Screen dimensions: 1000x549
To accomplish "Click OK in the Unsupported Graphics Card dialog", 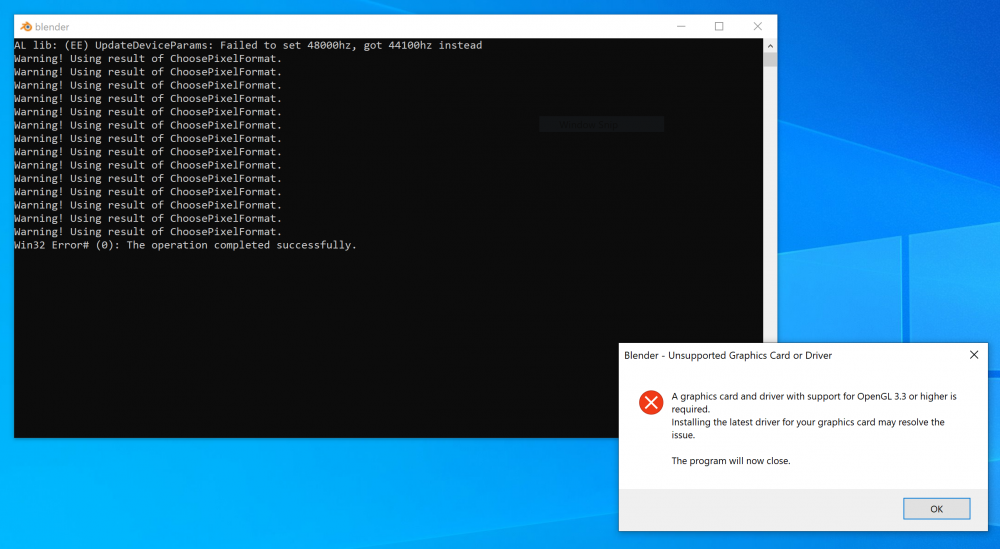I will pos(936,509).
